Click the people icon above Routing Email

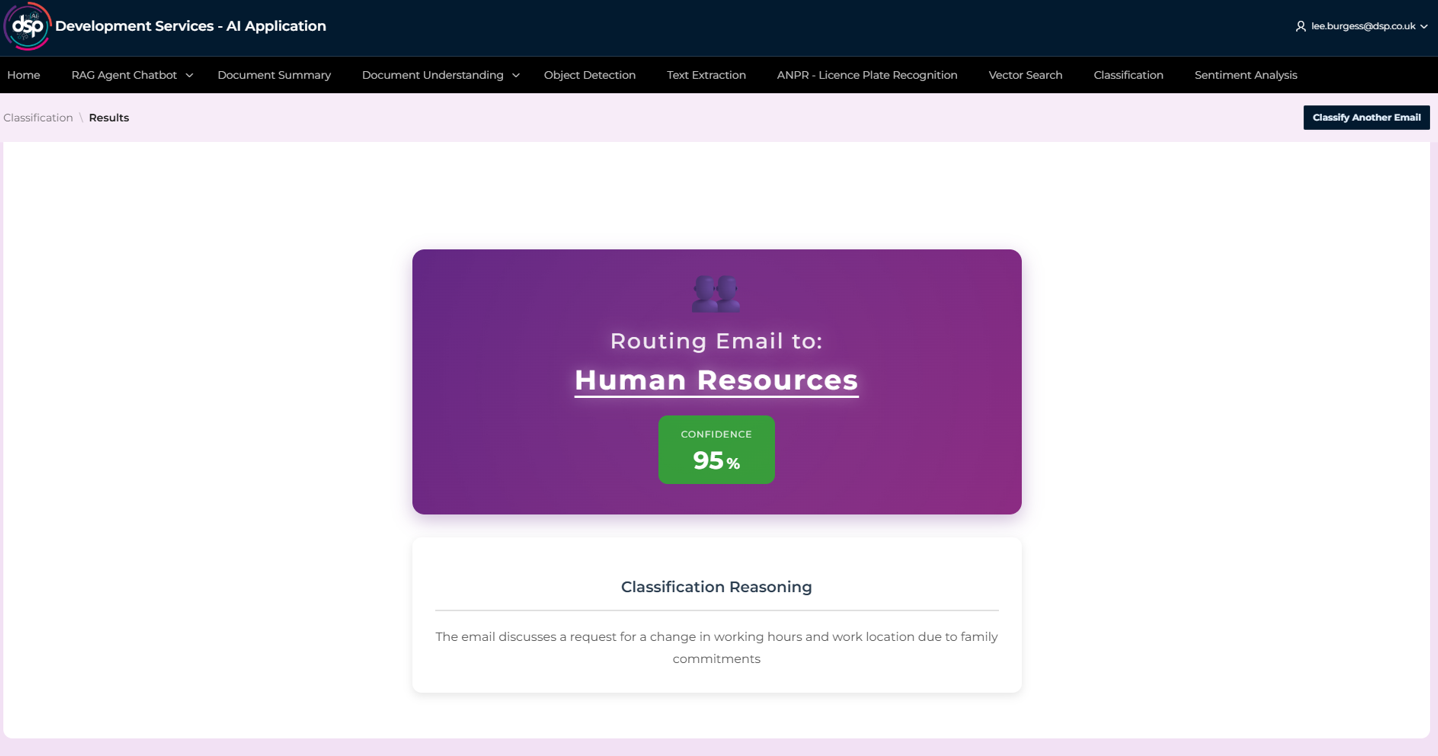point(716,293)
